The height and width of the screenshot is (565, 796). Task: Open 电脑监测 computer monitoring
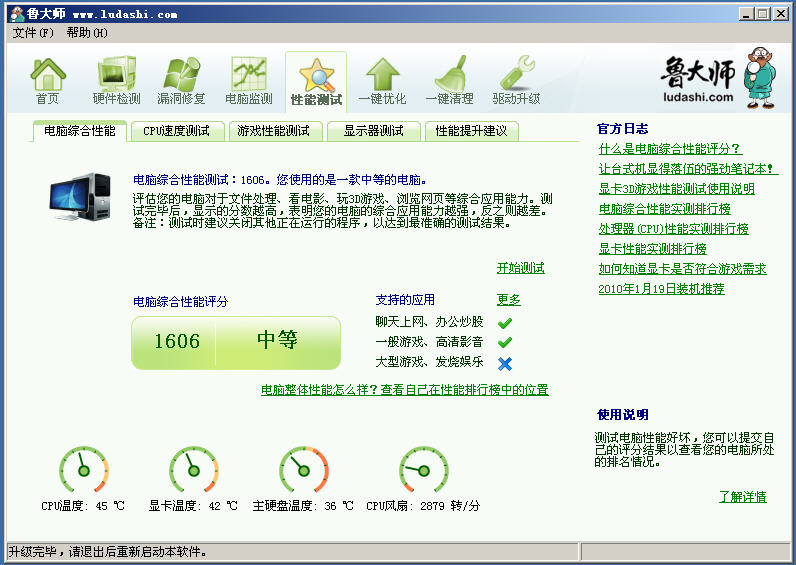point(249,81)
